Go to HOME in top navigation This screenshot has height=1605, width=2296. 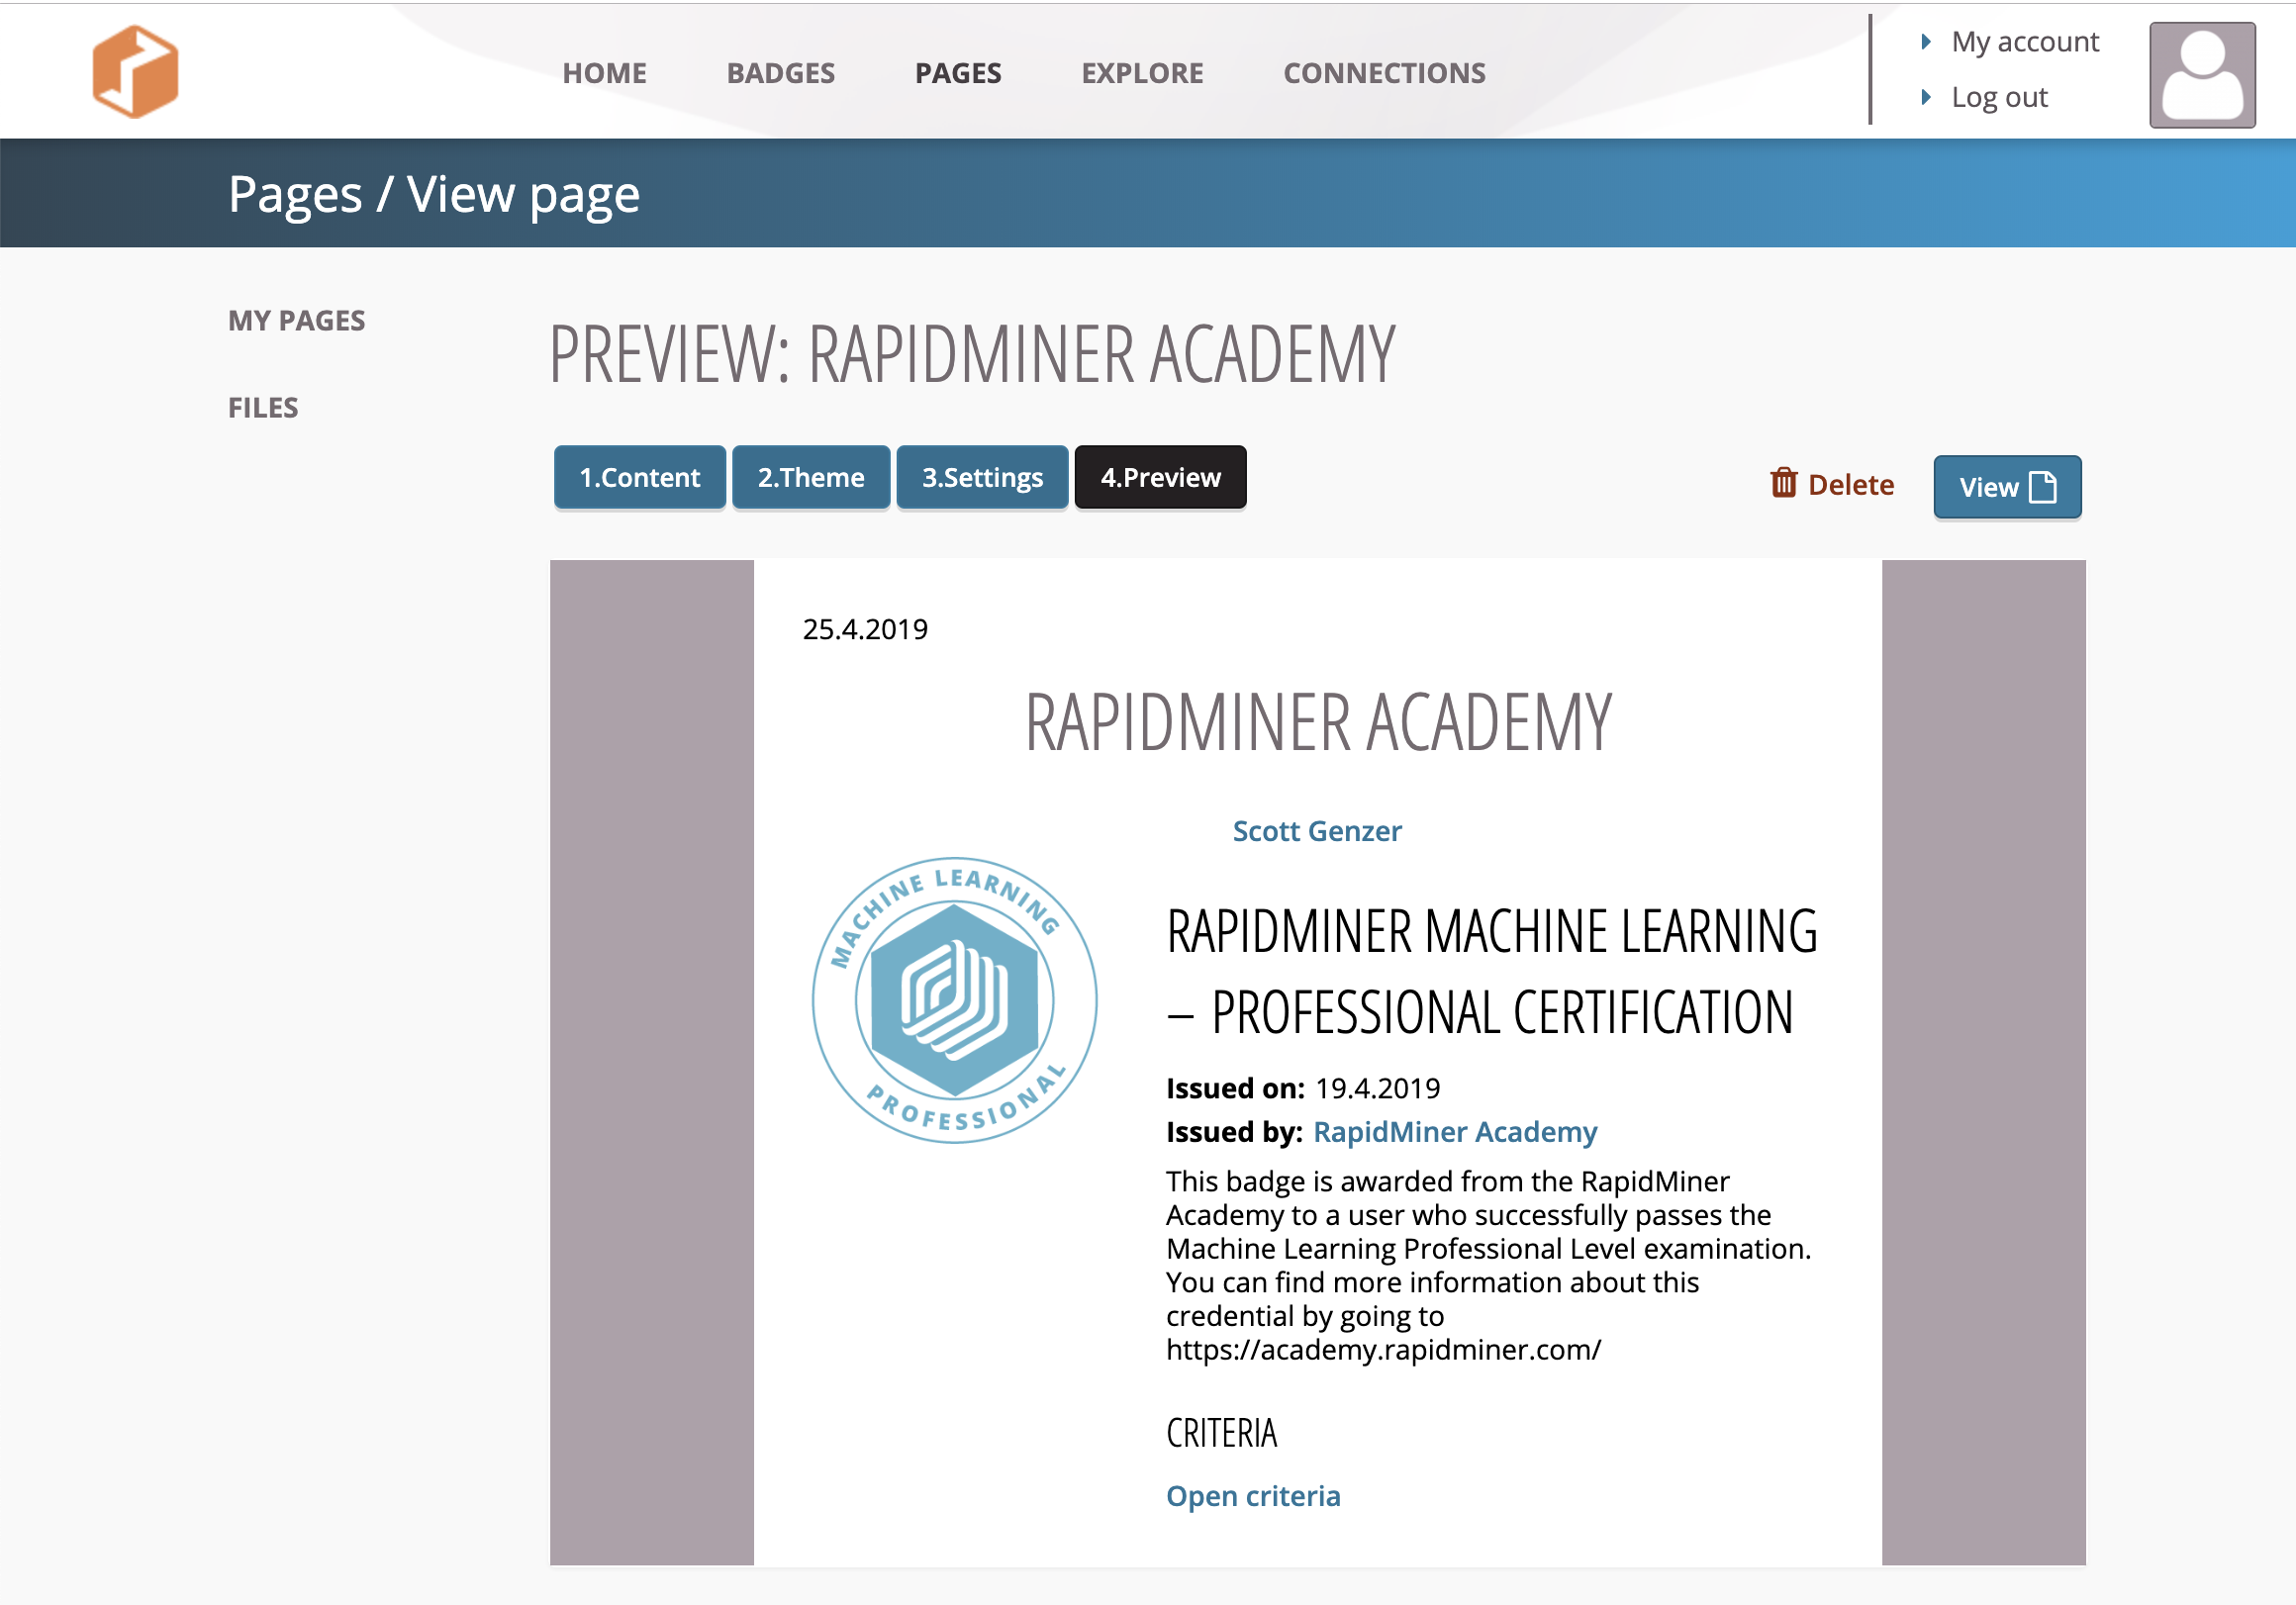pyautogui.click(x=604, y=73)
